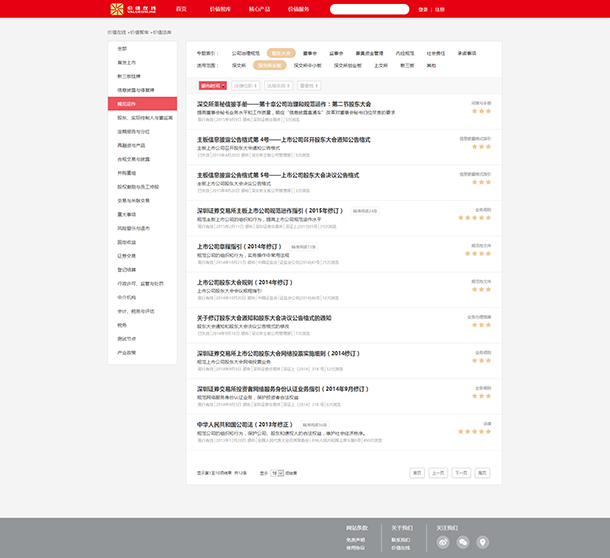Open the 法规名称 sort dropdown
Screen dimensions: 610x558
[x=279, y=86]
